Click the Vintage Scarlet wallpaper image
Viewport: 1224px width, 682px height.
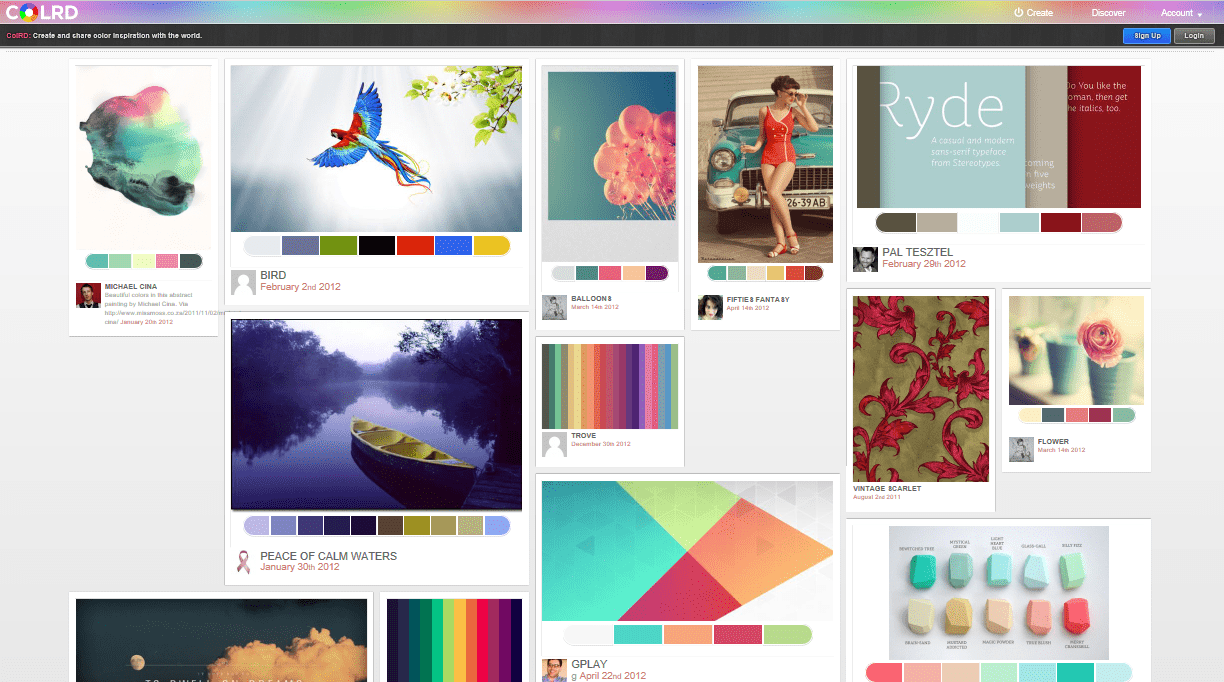coord(920,388)
